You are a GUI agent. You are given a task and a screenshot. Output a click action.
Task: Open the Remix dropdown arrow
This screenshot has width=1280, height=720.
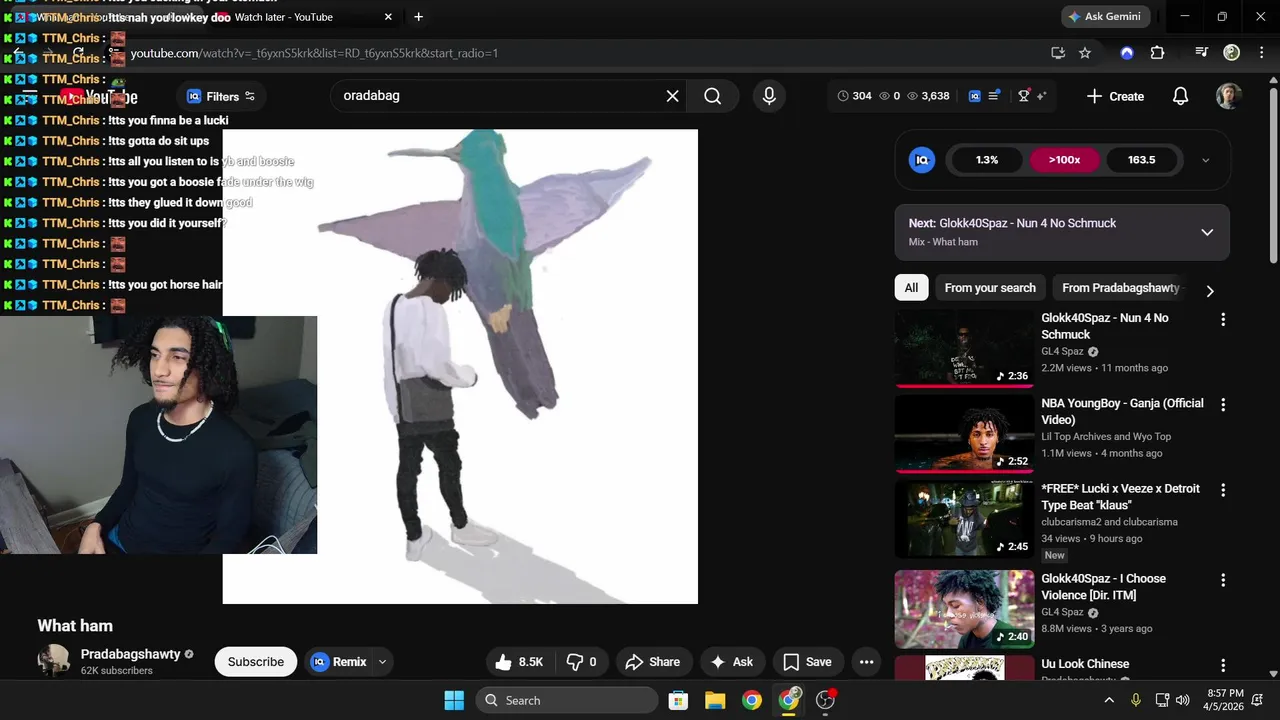382,662
